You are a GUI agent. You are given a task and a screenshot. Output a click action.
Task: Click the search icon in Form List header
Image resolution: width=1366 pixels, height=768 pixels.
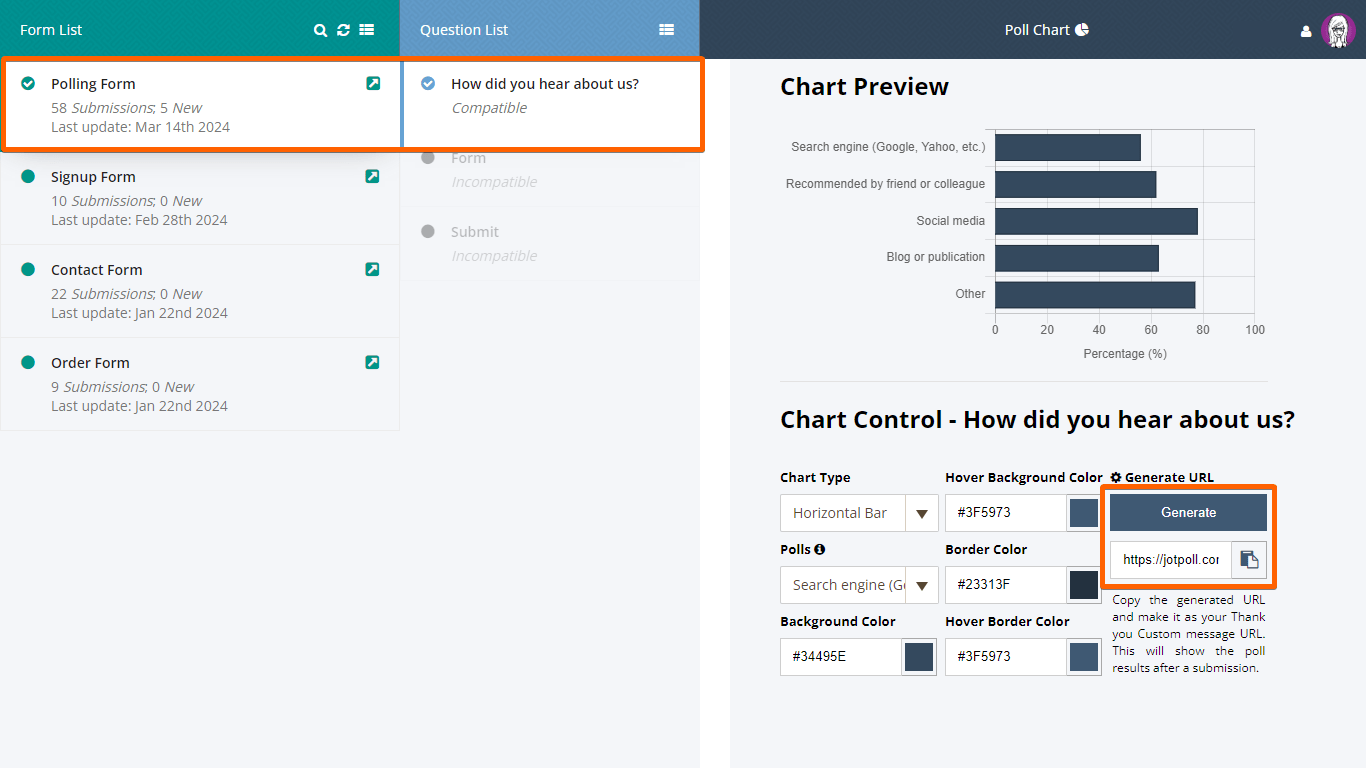click(x=321, y=30)
